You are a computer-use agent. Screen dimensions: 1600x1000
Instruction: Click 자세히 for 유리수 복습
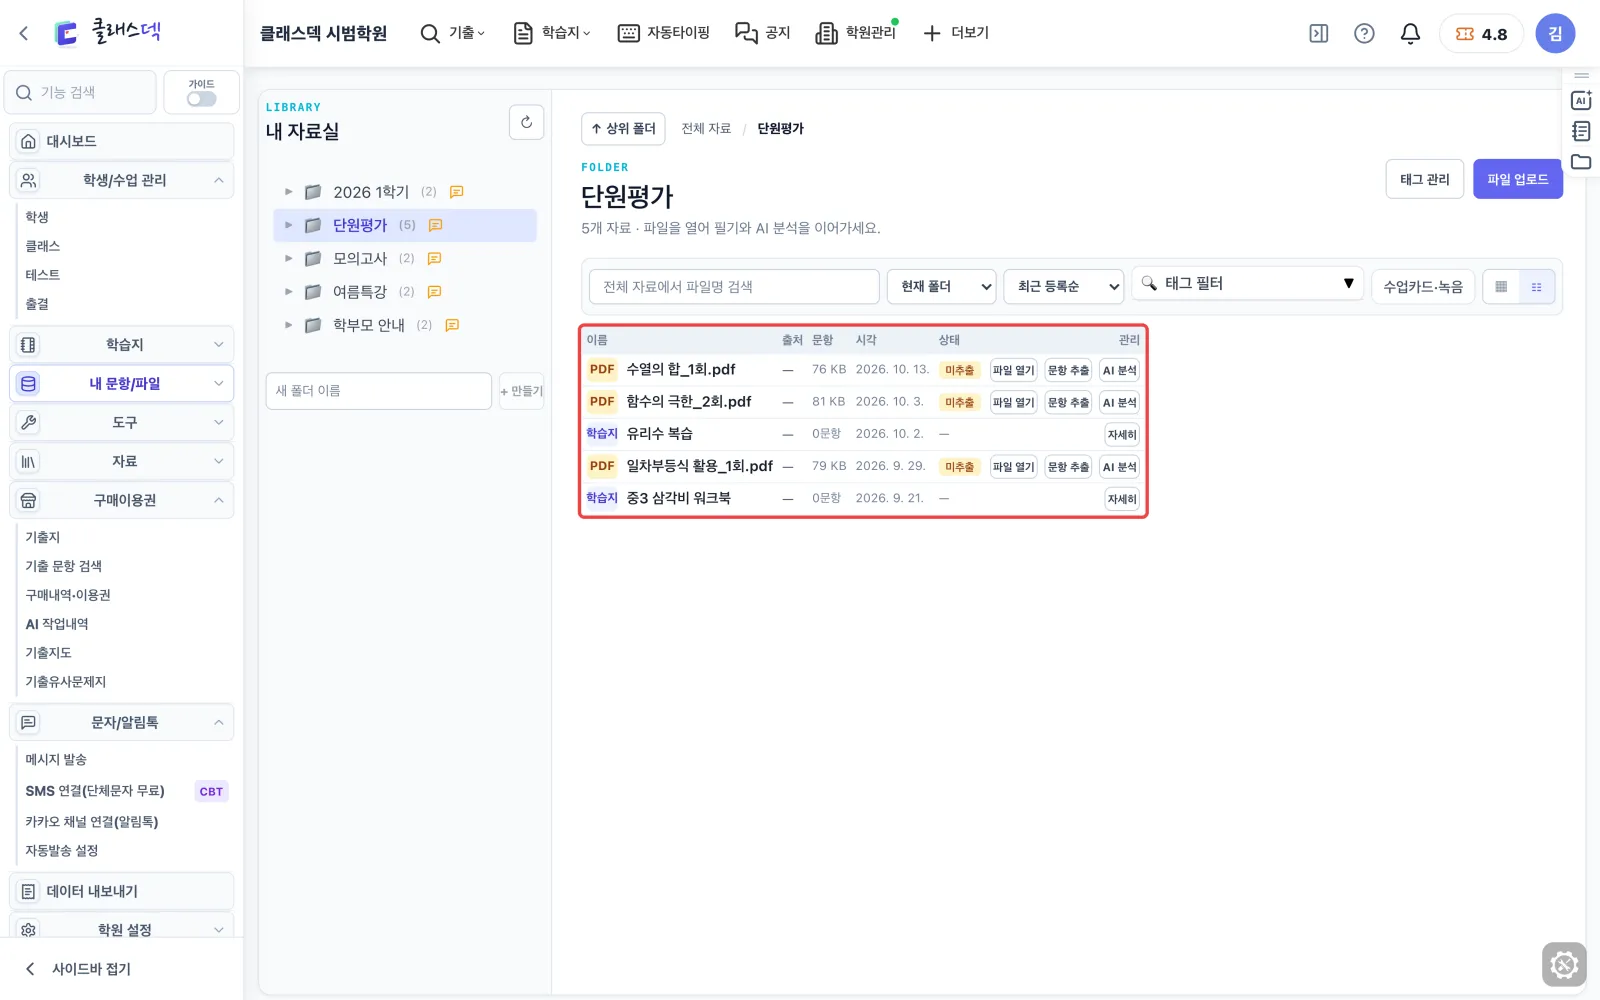coord(1122,435)
